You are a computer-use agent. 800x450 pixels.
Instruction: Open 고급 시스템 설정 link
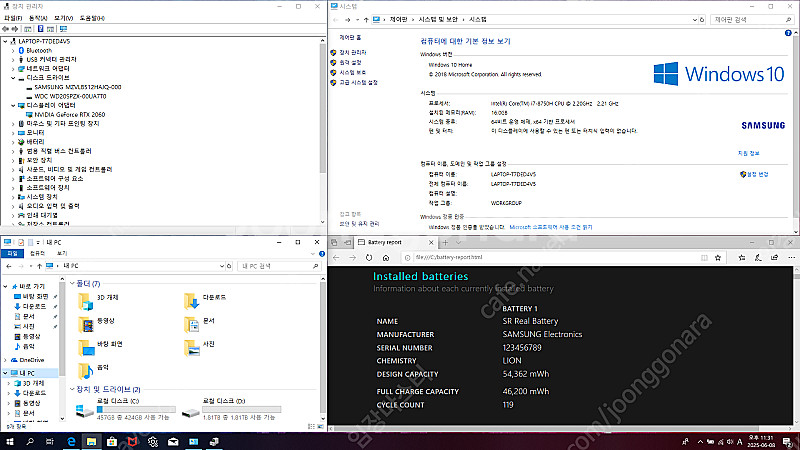click(x=359, y=82)
